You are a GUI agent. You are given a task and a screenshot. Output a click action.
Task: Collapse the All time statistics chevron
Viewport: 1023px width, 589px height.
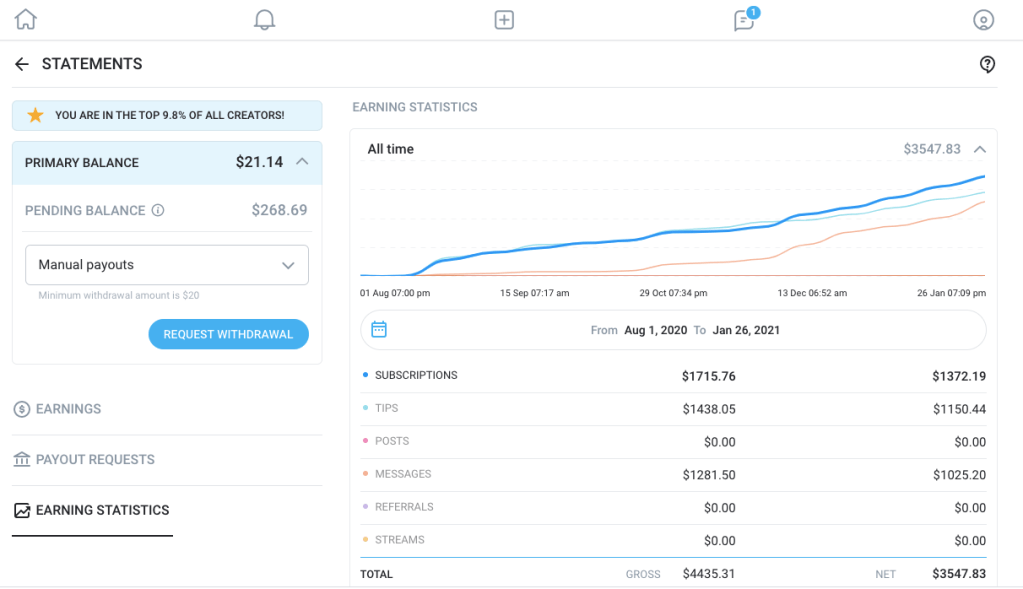[x=980, y=149]
